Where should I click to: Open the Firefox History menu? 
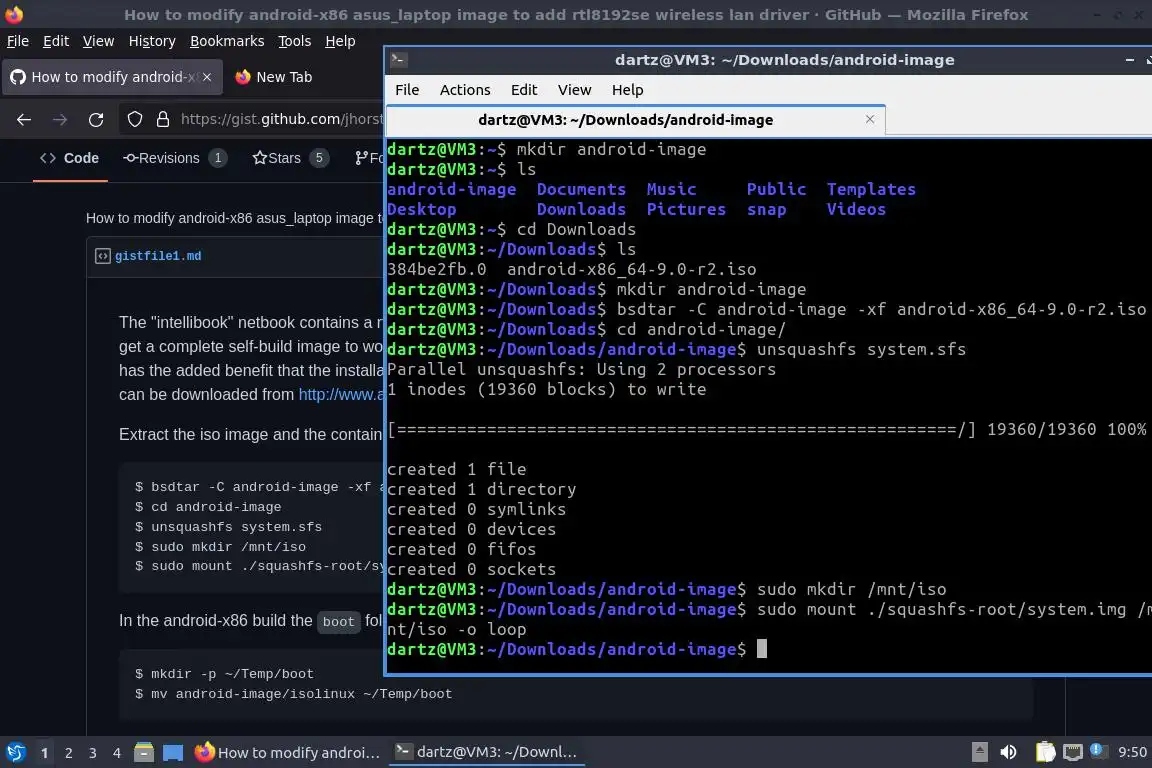(152, 41)
